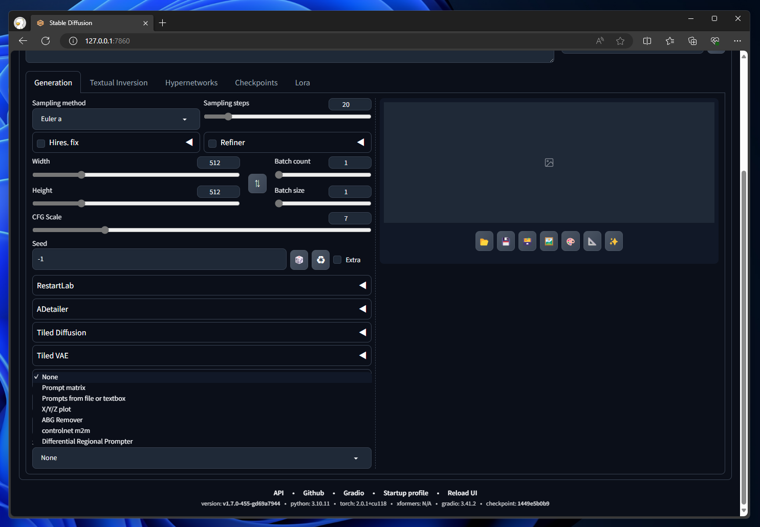Click the Sampling steps number box

[349, 104]
